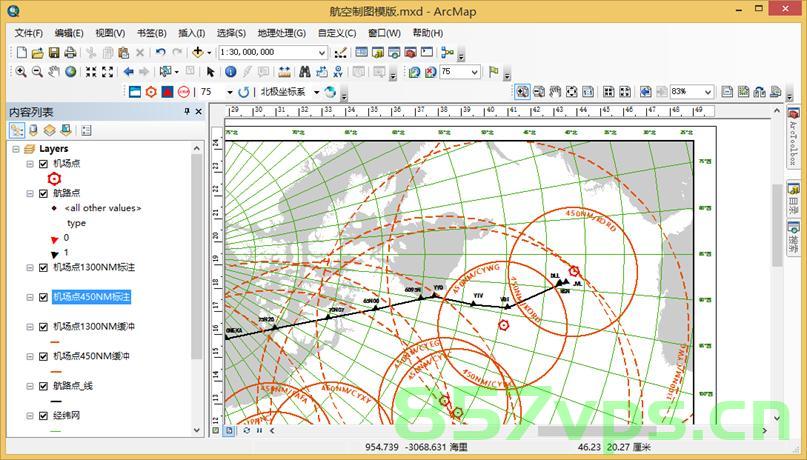Open the Measure tool
Viewport: 807px width, 460px height.
(x=284, y=72)
